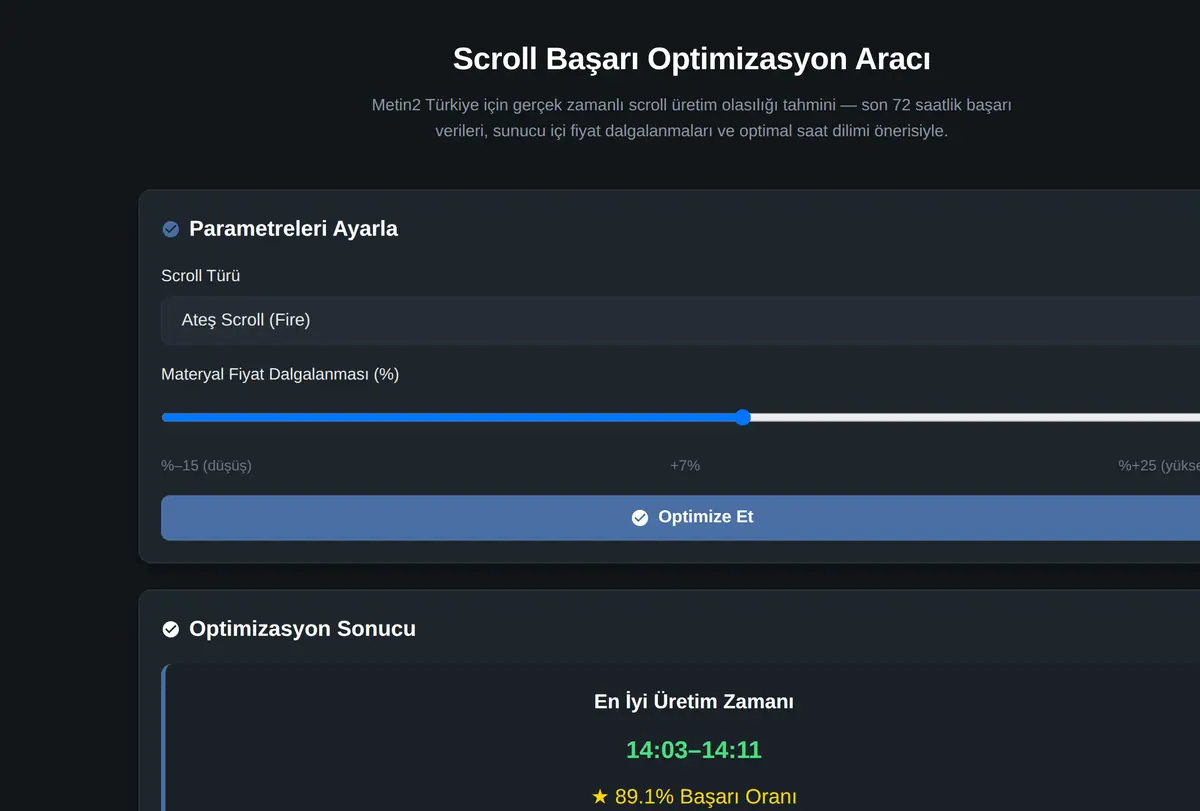Click the 14:03–14:11 time range result

coord(694,750)
